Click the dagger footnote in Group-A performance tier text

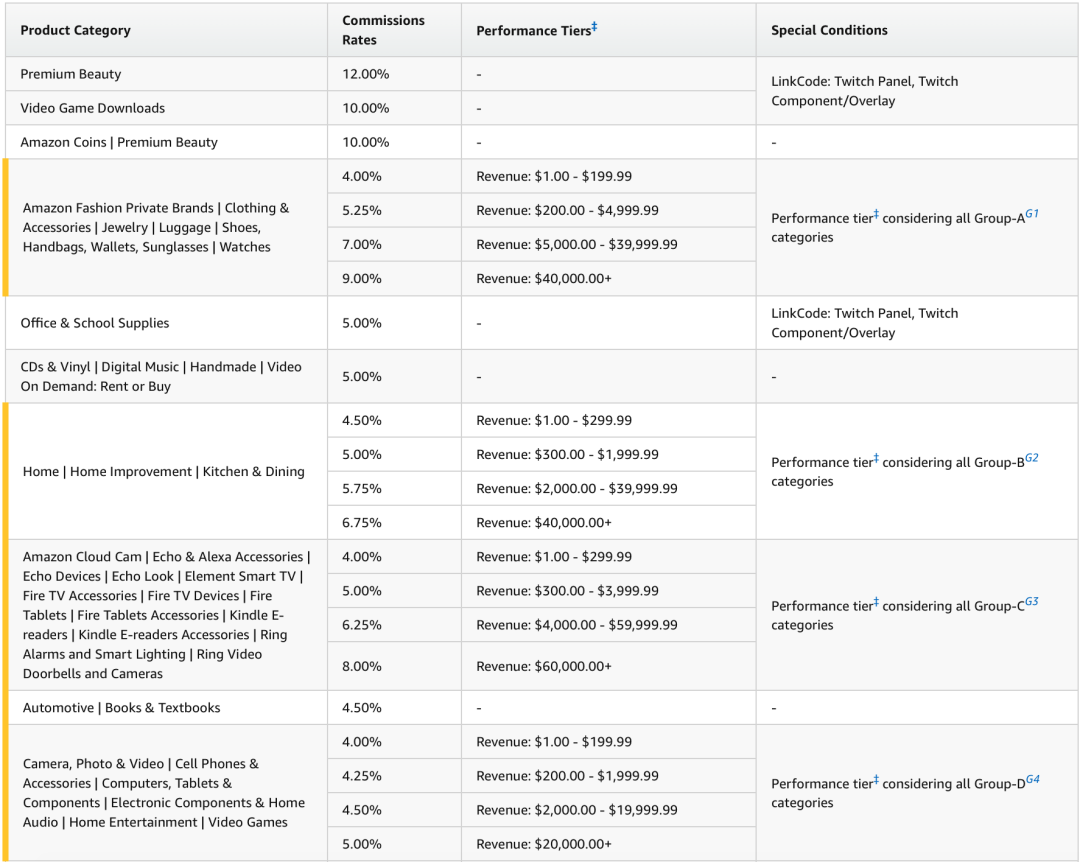tap(876, 214)
